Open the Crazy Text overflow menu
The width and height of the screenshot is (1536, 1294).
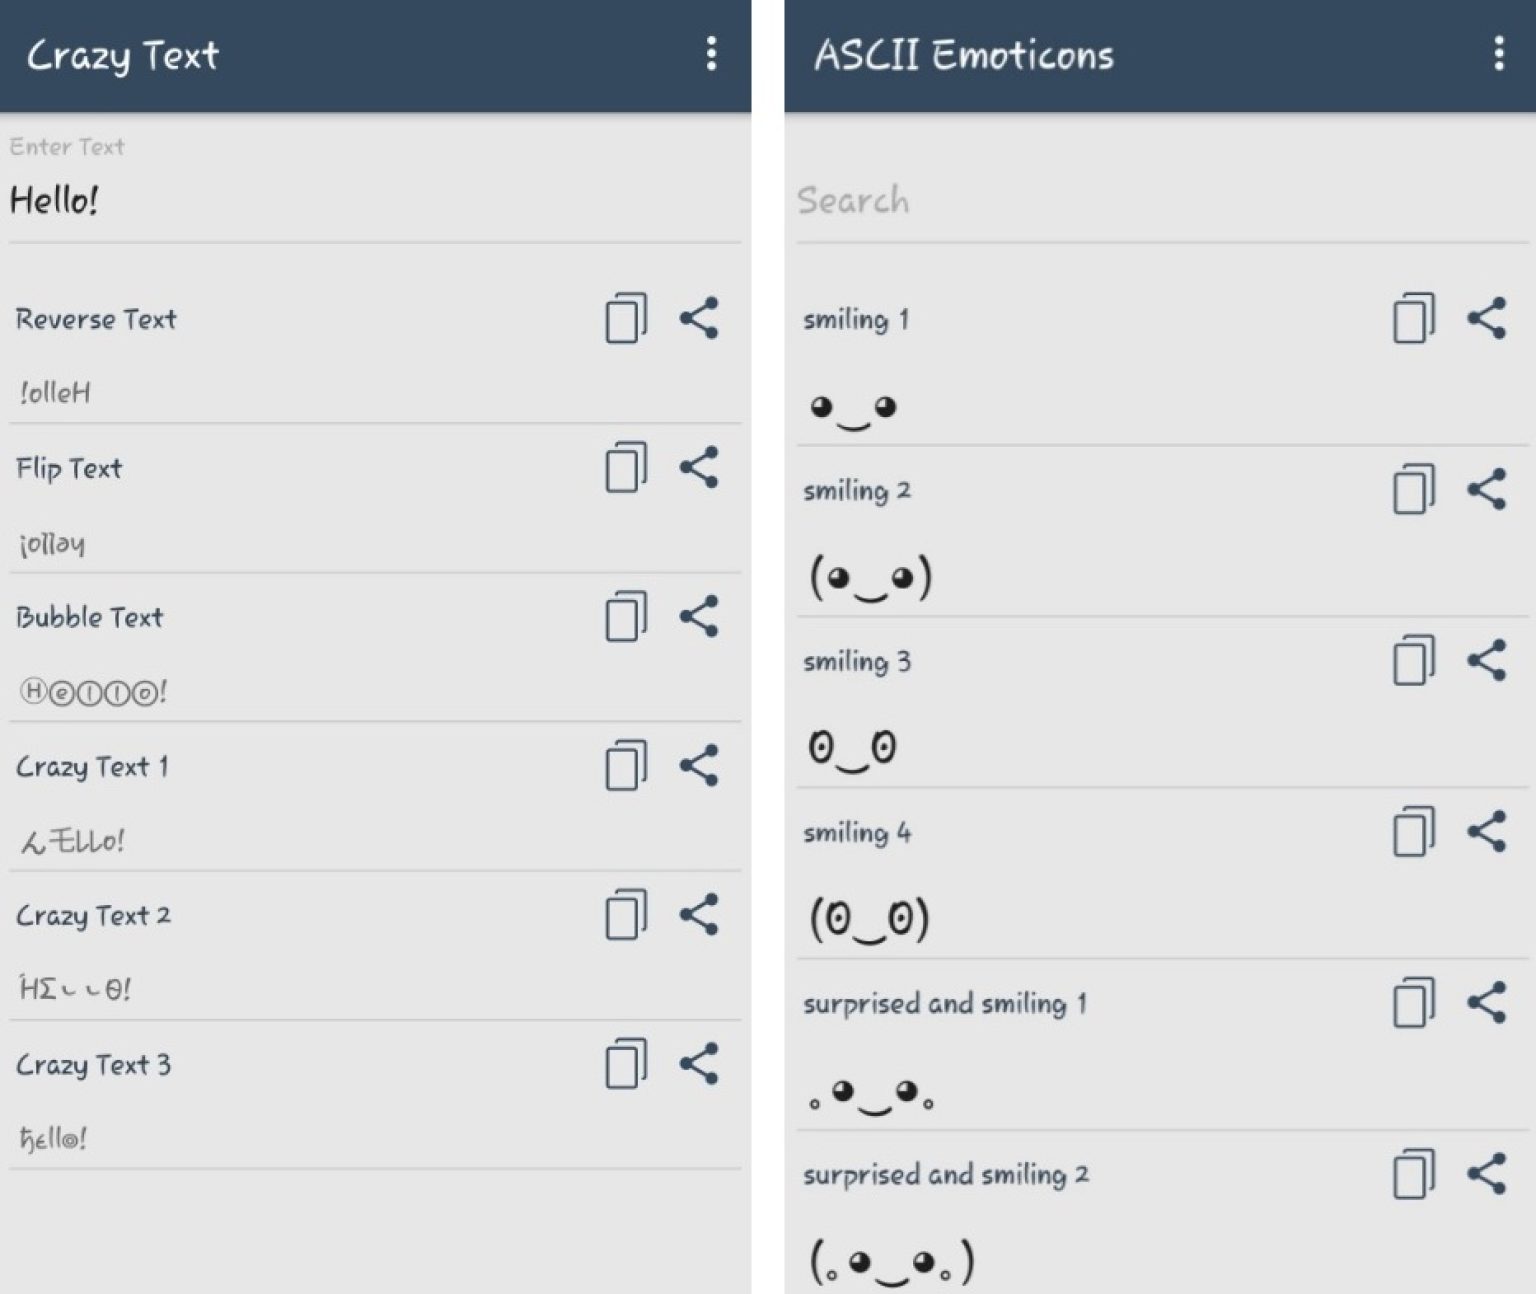711,55
